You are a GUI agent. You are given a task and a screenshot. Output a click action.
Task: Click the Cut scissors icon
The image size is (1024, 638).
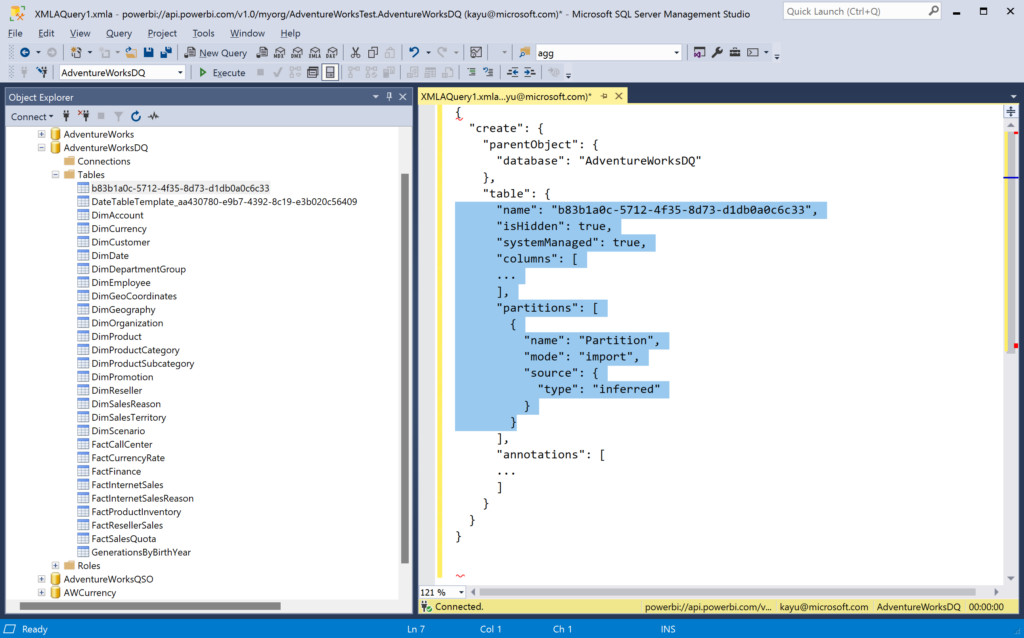pyautogui.click(x=355, y=53)
